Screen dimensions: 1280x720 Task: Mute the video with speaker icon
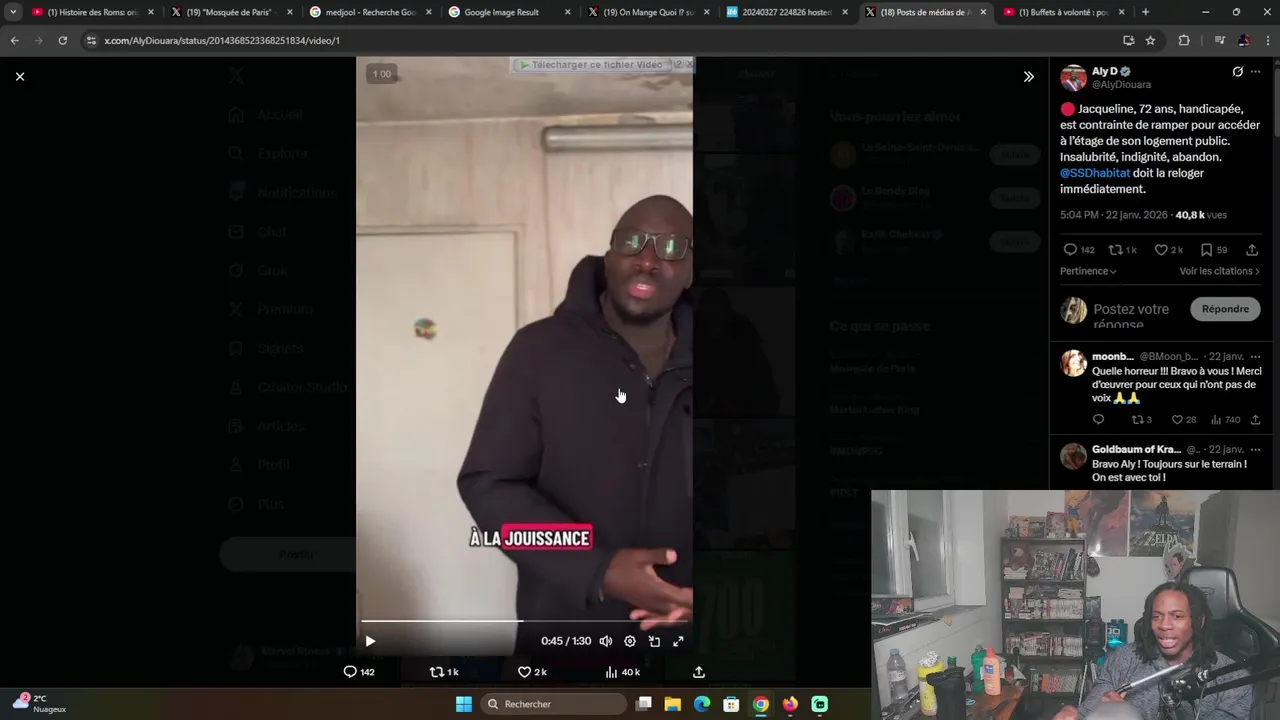click(x=606, y=641)
